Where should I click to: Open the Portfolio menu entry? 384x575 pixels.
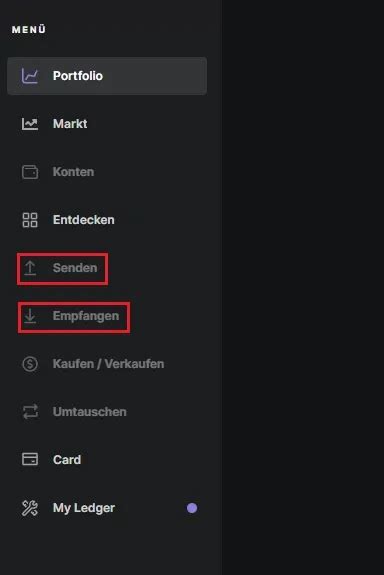tap(107, 76)
